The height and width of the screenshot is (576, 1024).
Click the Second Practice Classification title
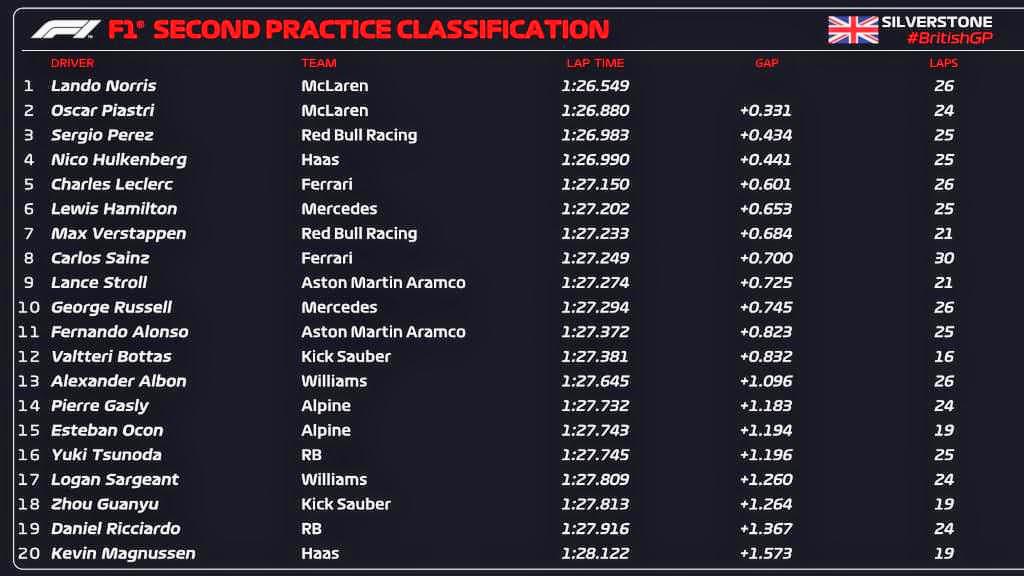point(381,29)
